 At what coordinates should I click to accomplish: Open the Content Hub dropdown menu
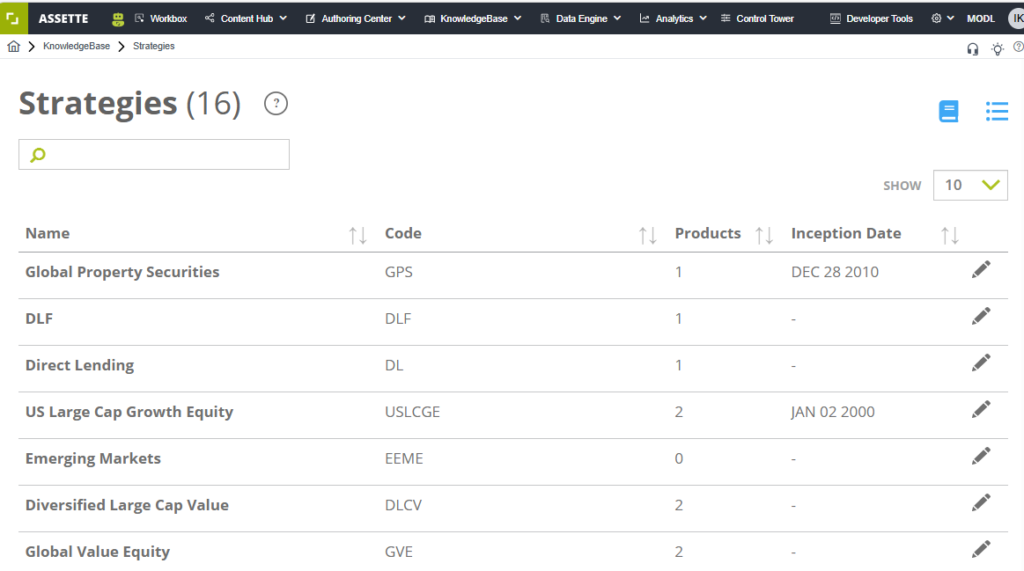(246, 19)
